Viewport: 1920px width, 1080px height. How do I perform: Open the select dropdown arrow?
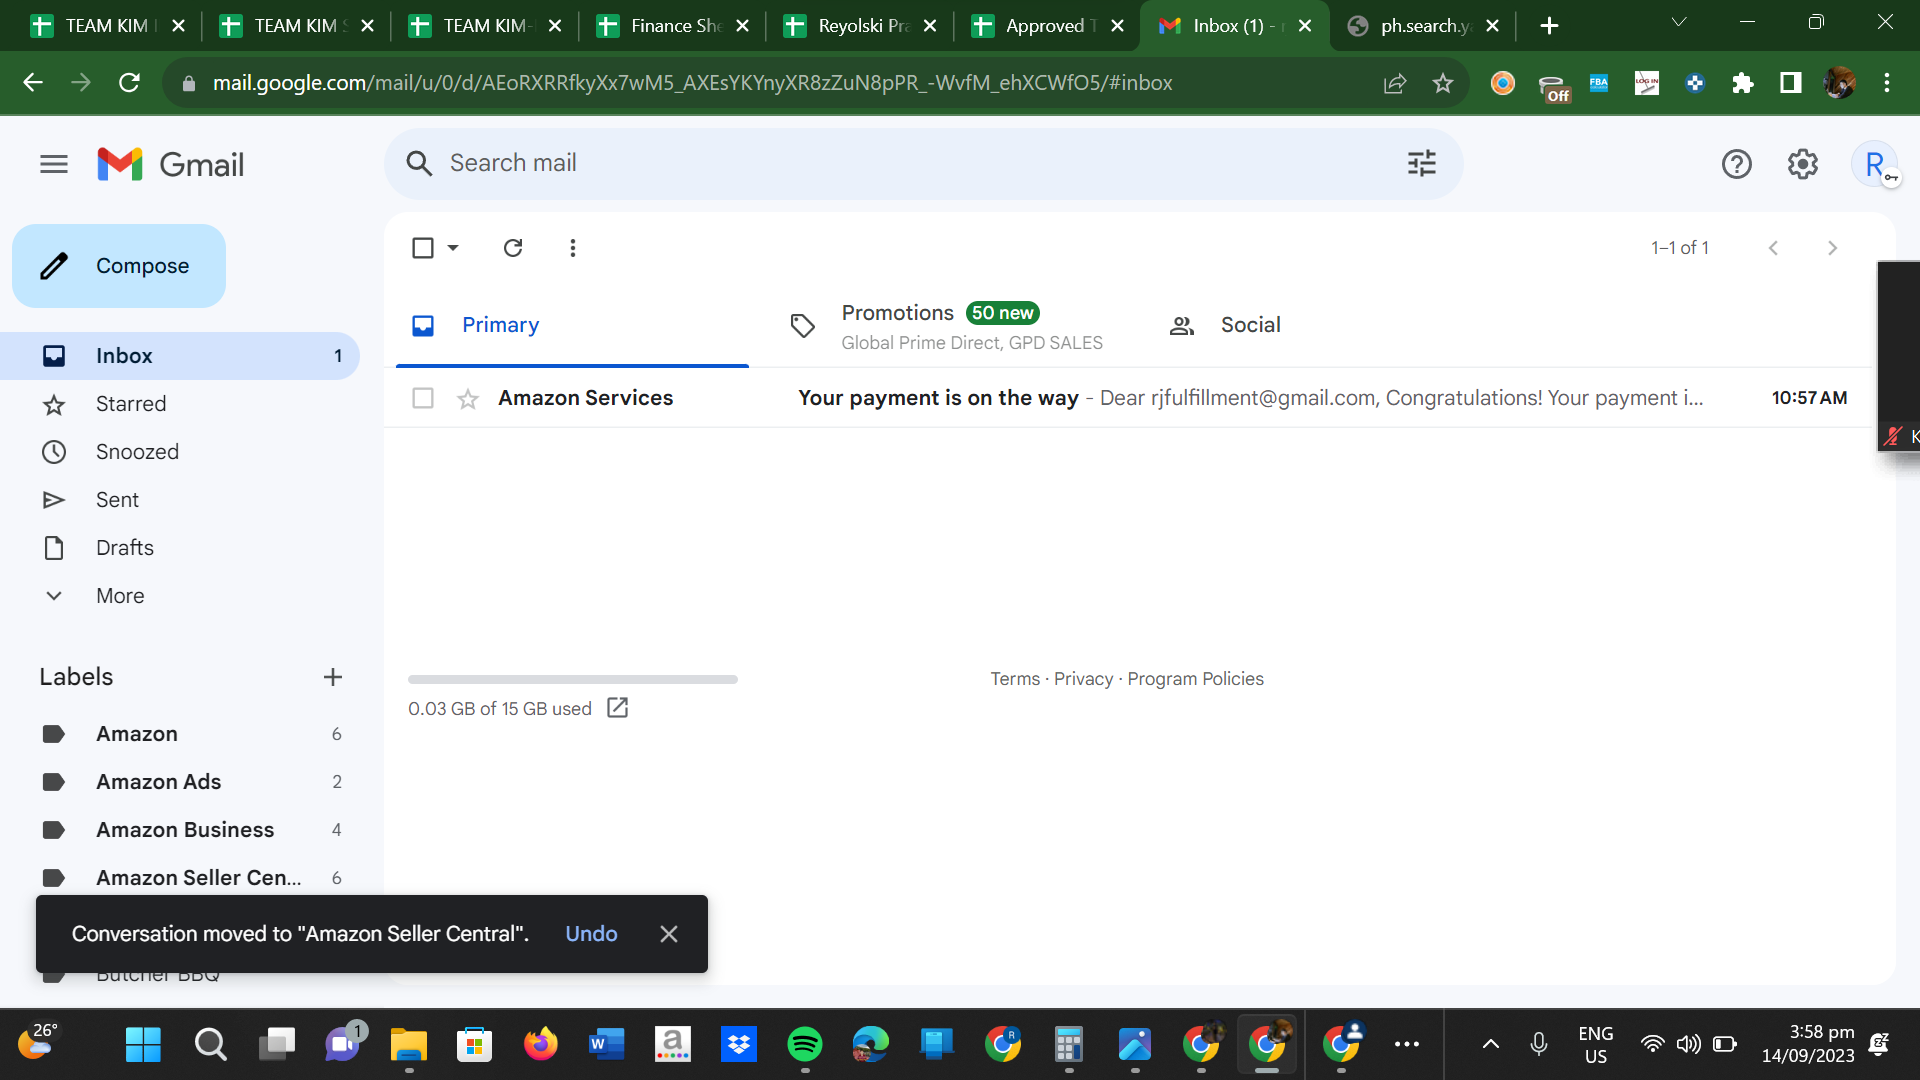click(453, 248)
